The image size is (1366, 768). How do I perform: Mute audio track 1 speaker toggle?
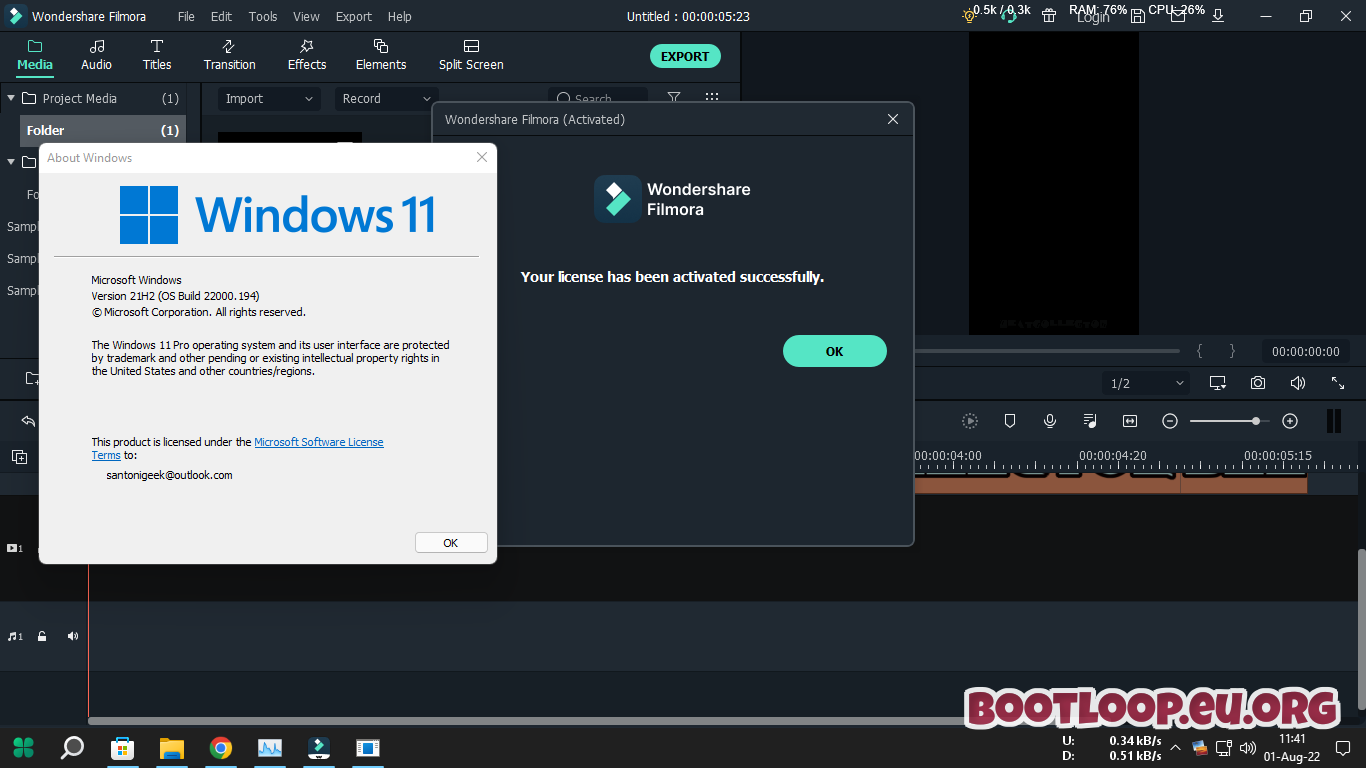[73, 636]
